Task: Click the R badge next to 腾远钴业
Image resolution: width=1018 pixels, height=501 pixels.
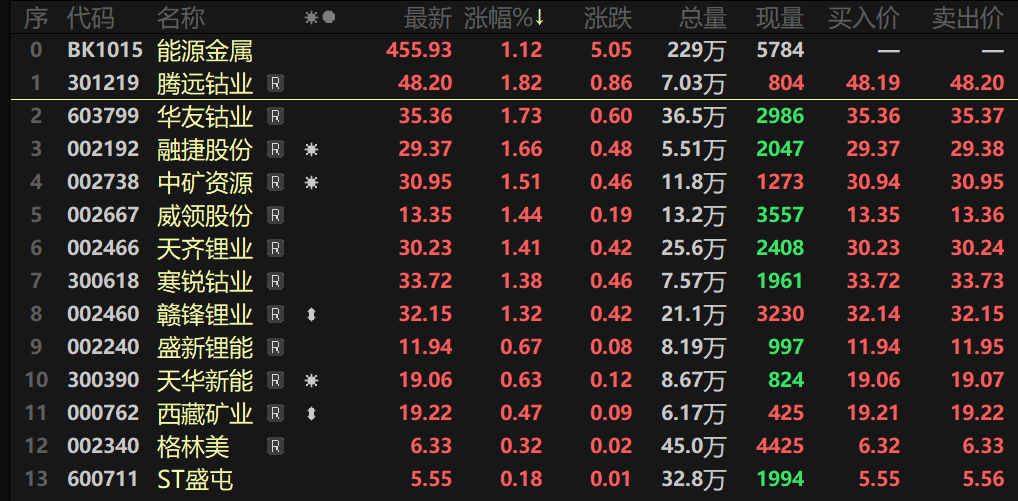Action: click(275, 83)
